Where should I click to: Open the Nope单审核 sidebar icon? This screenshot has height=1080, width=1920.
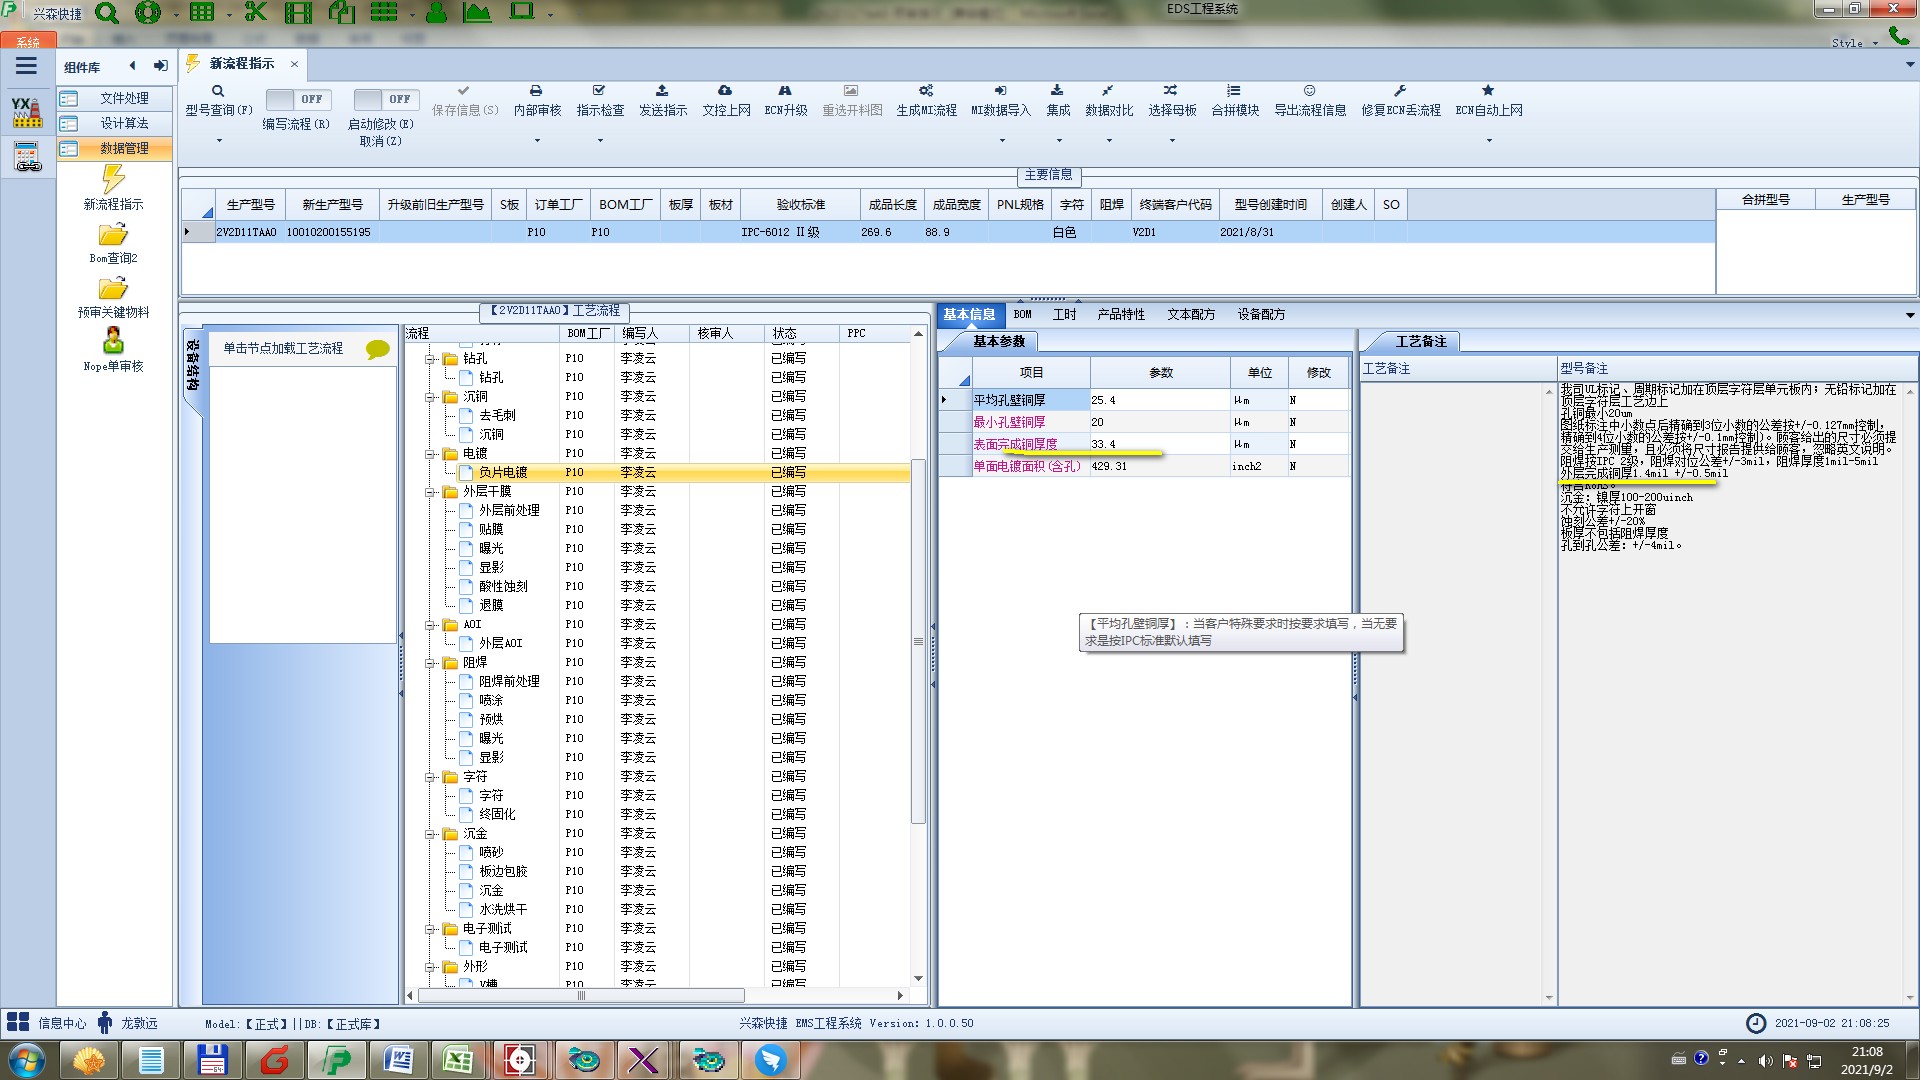[x=113, y=341]
